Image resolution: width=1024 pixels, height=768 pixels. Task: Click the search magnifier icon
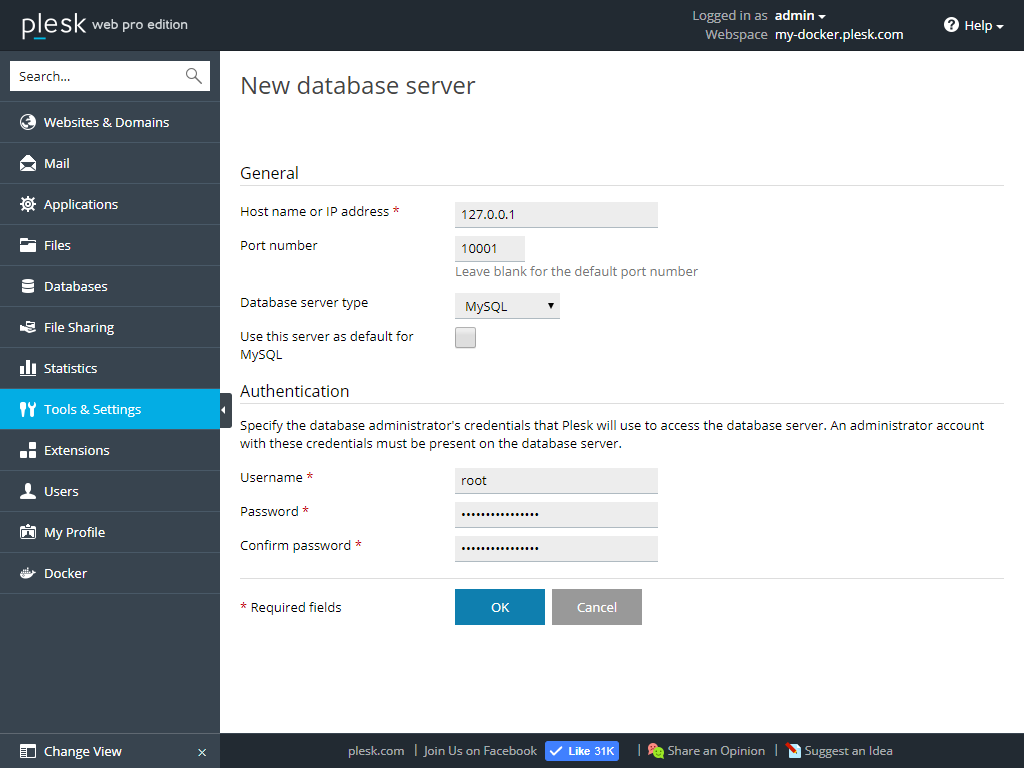click(193, 76)
